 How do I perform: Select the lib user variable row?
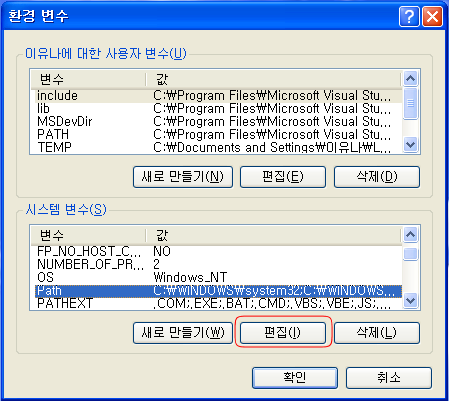tap(217, 109)
